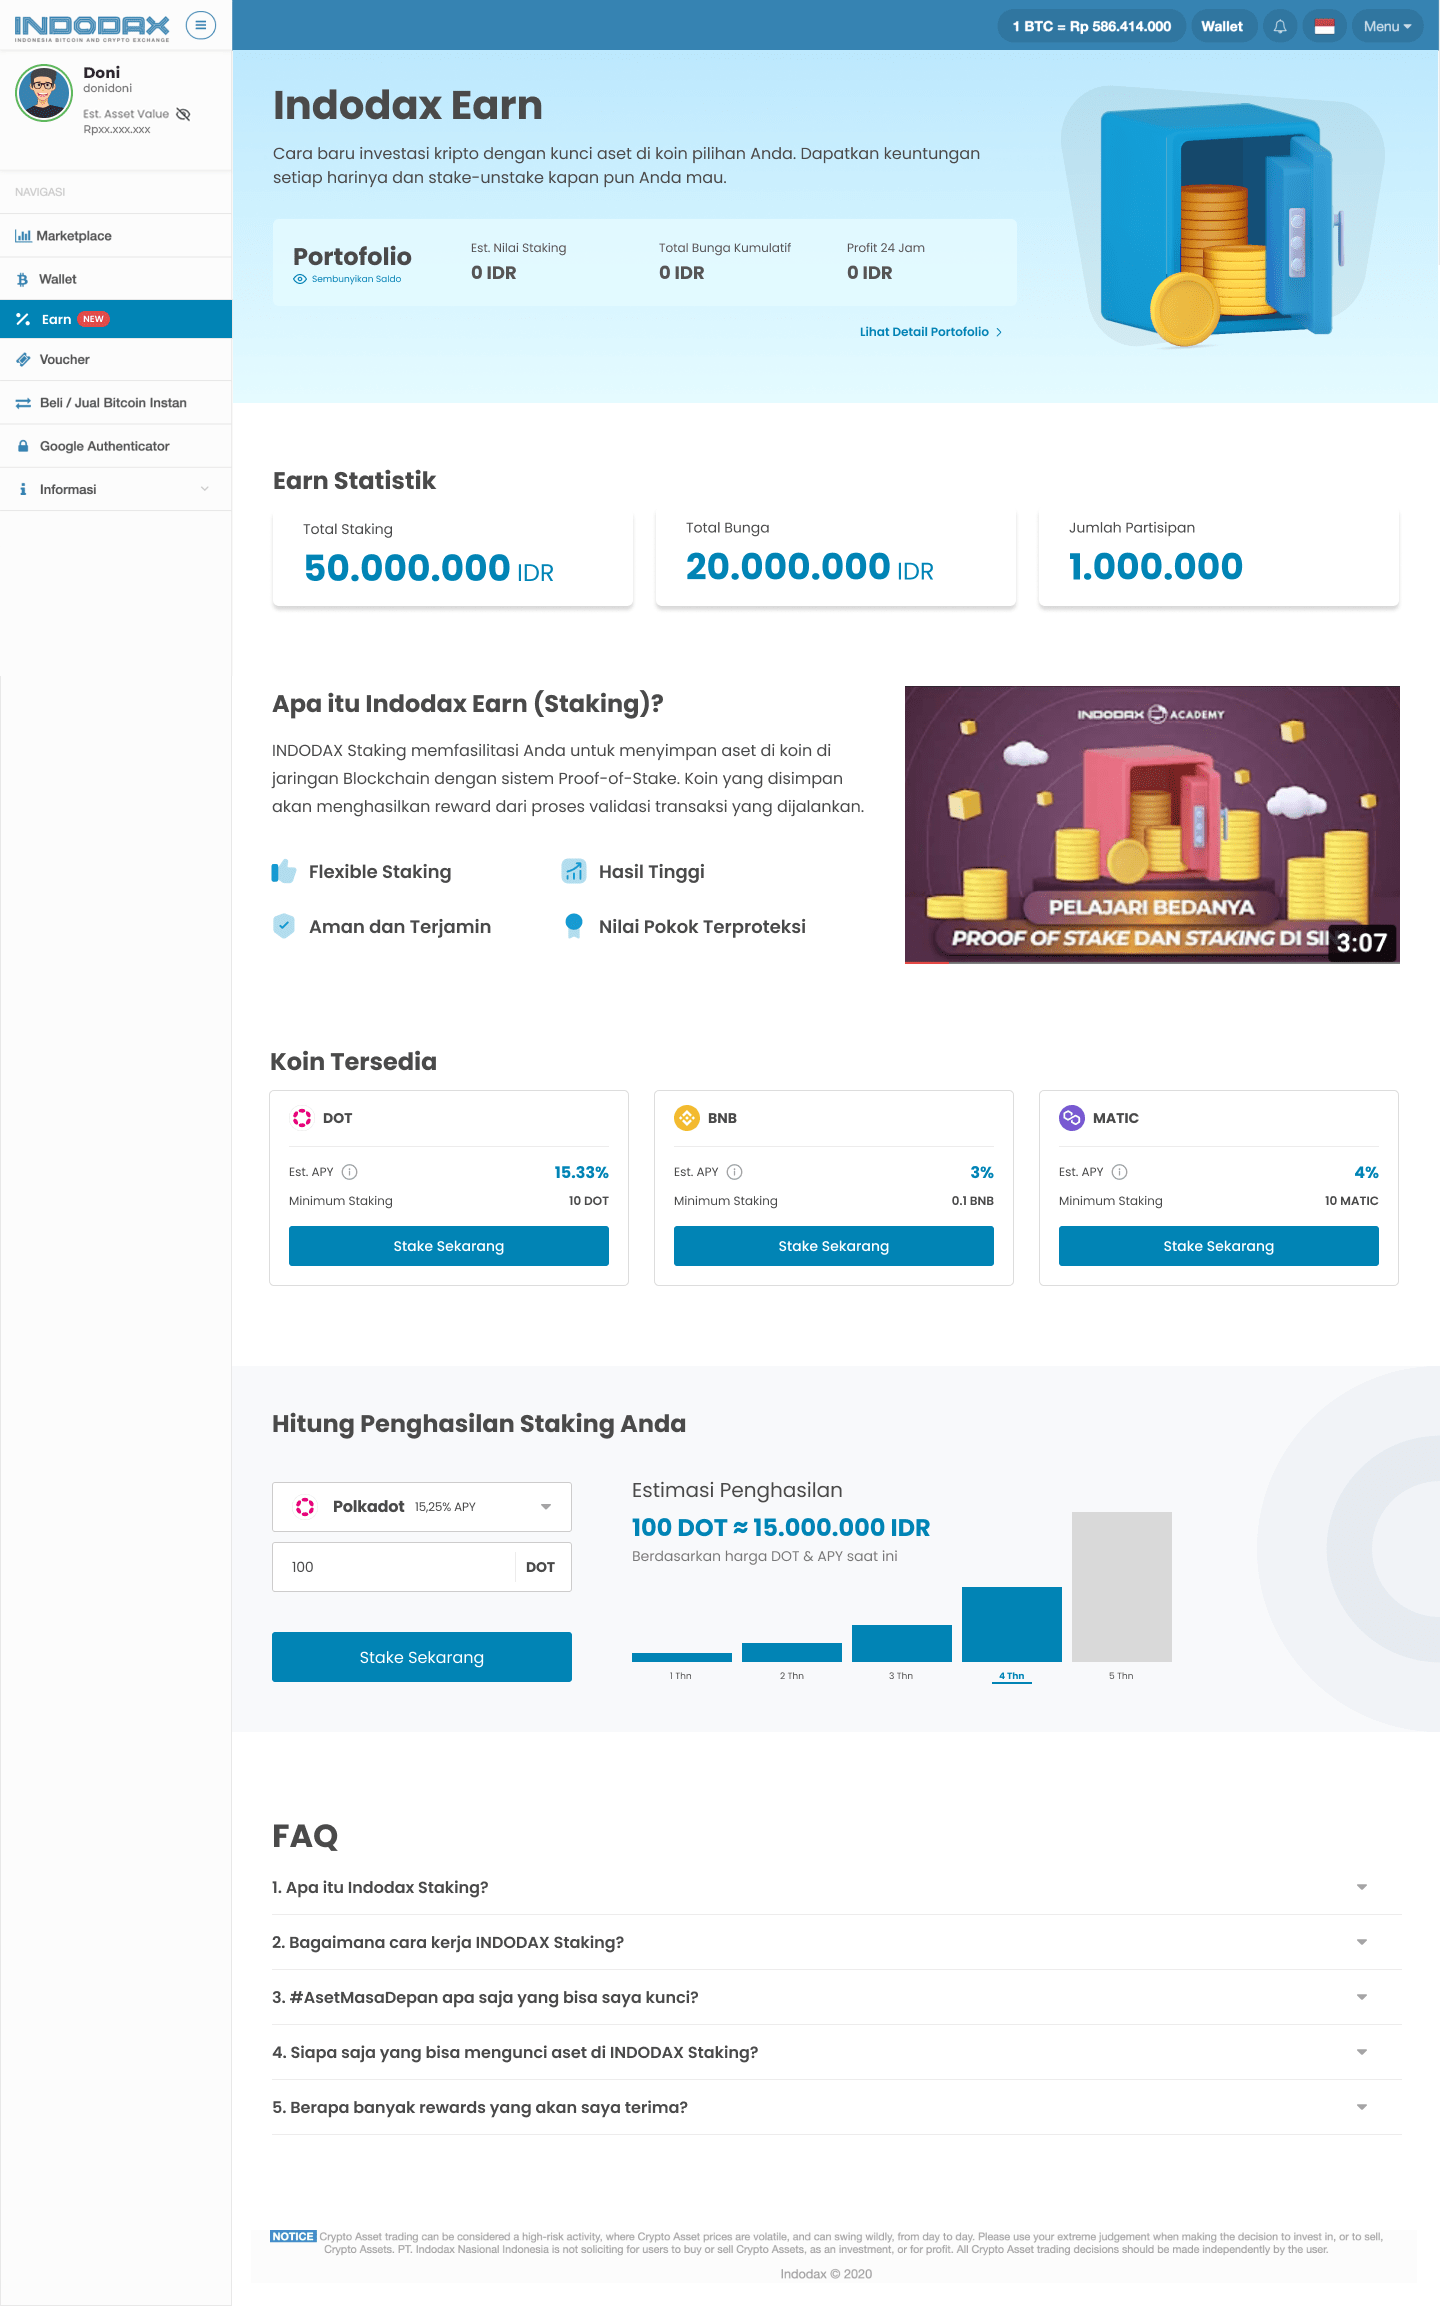The height and width of the screenshot is (2307, 1440).
Task: Open the Polkadot coin dropdown
Action: tap(422, 1507)
